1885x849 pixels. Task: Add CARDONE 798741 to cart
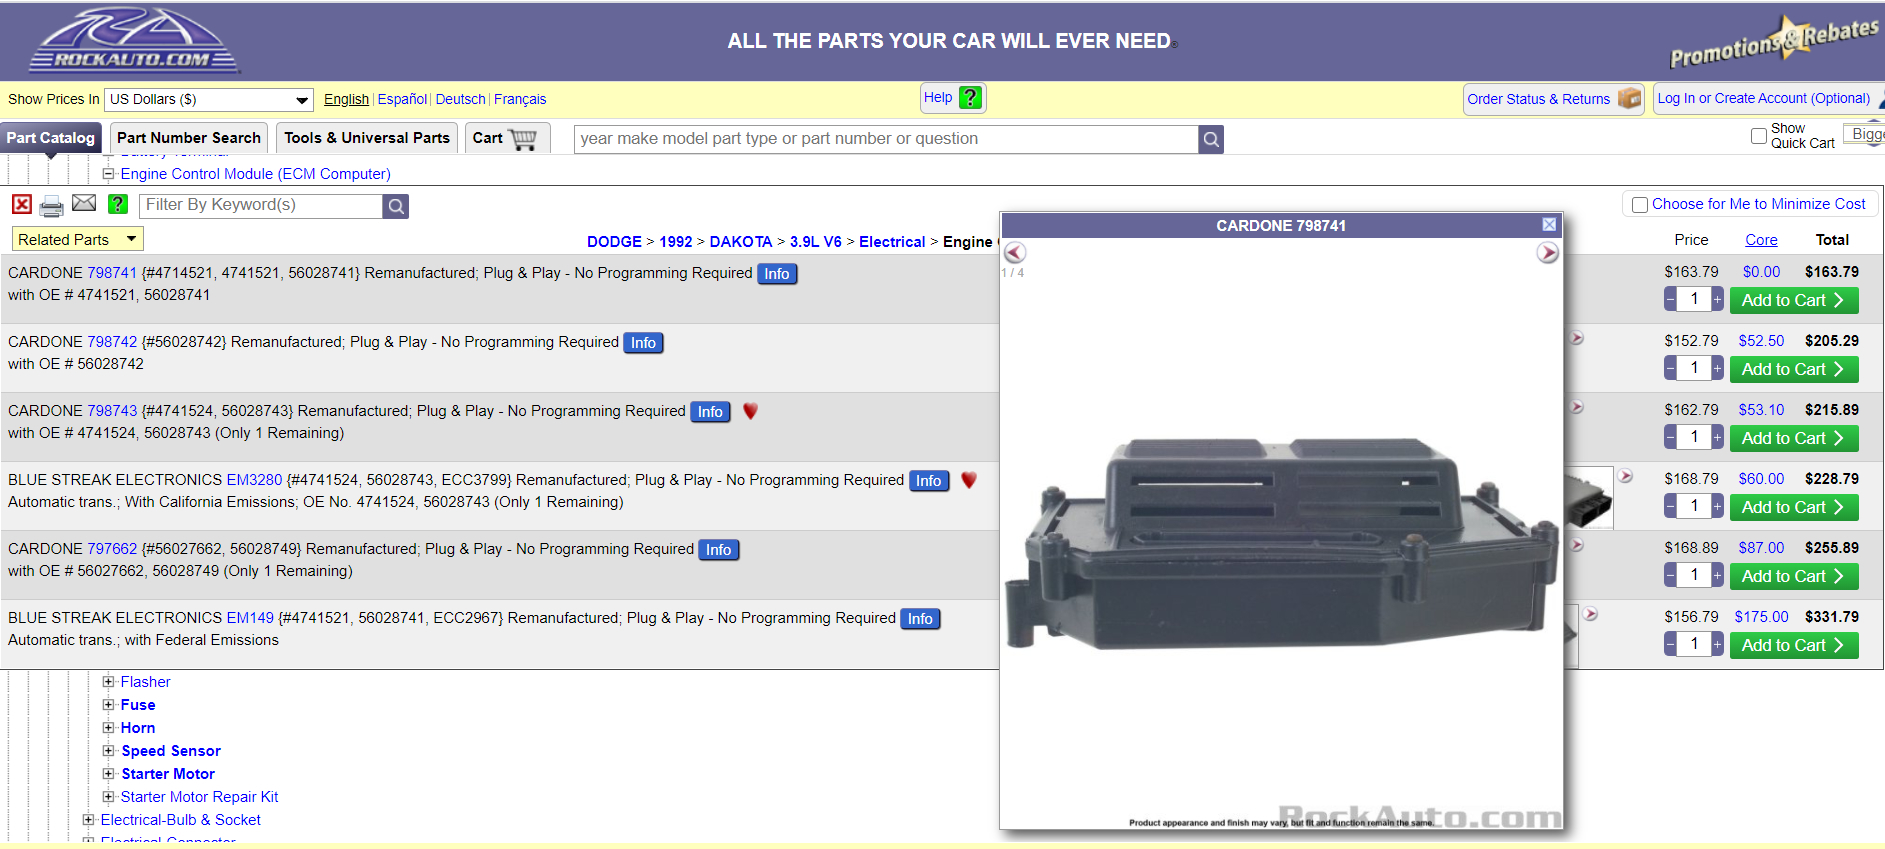(x=1794, y=300)
